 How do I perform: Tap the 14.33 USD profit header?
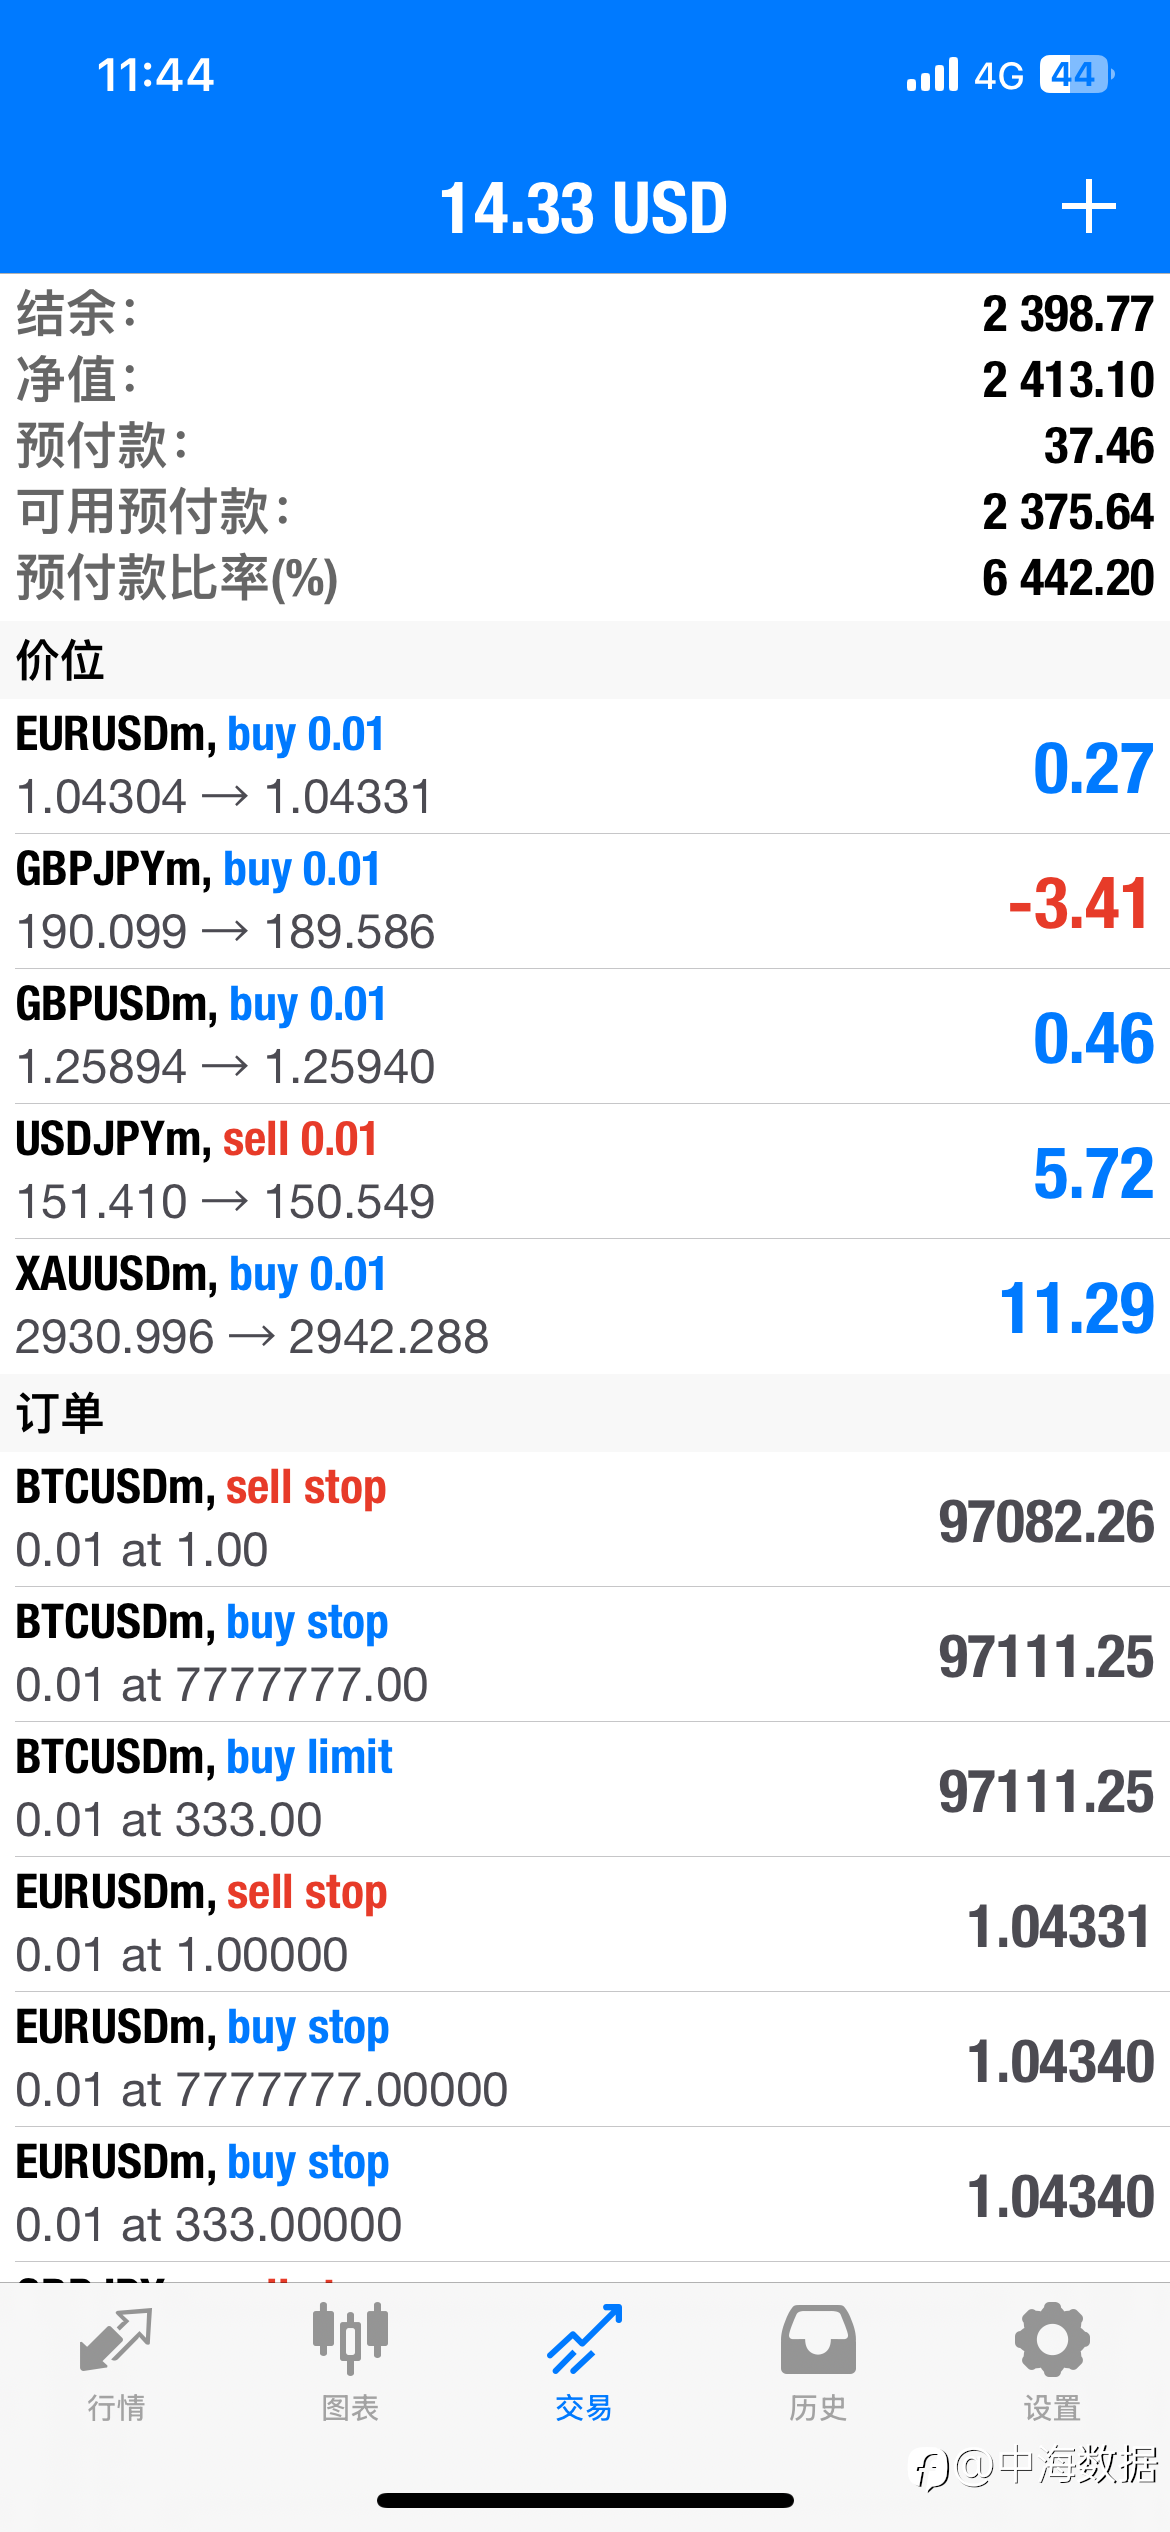584,208
